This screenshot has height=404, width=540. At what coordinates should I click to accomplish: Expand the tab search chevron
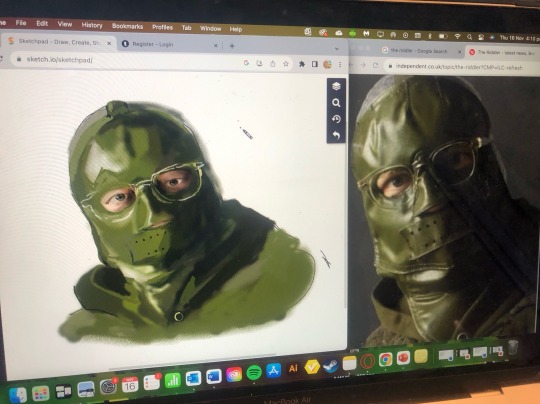[x=336, y=49]
